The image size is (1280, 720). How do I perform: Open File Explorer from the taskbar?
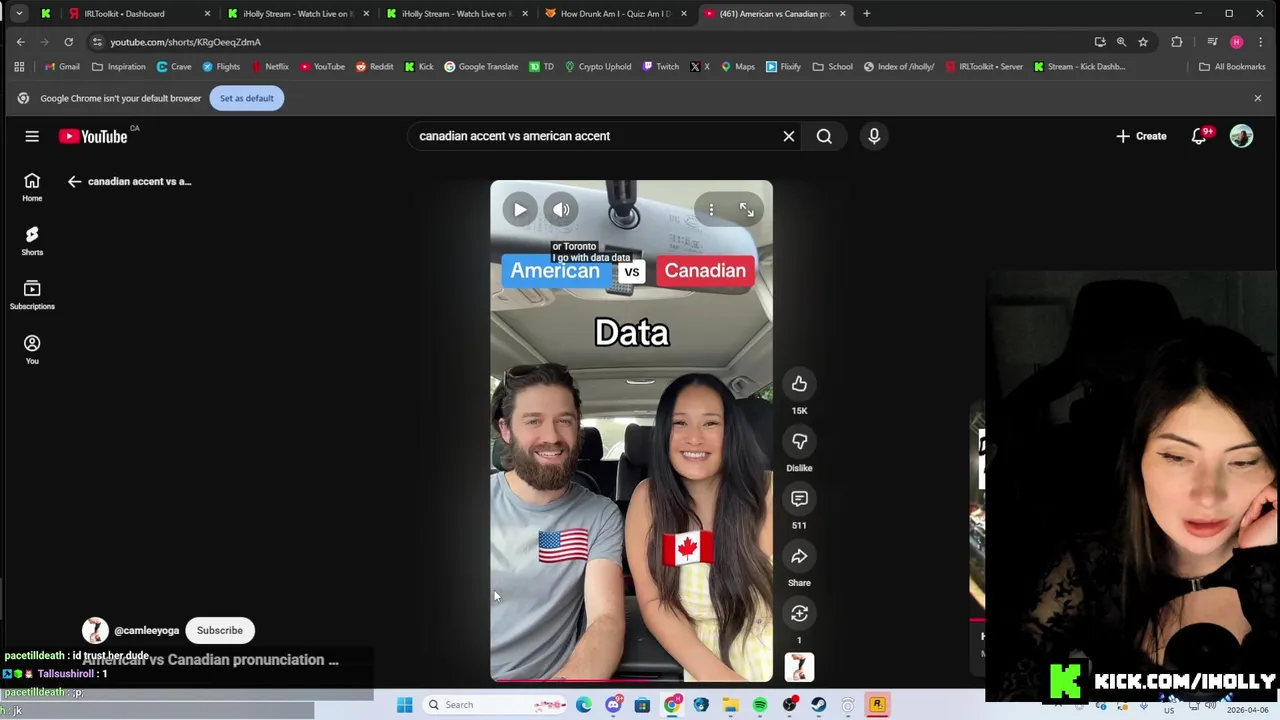pyautogui.click(x=731, y=705)
